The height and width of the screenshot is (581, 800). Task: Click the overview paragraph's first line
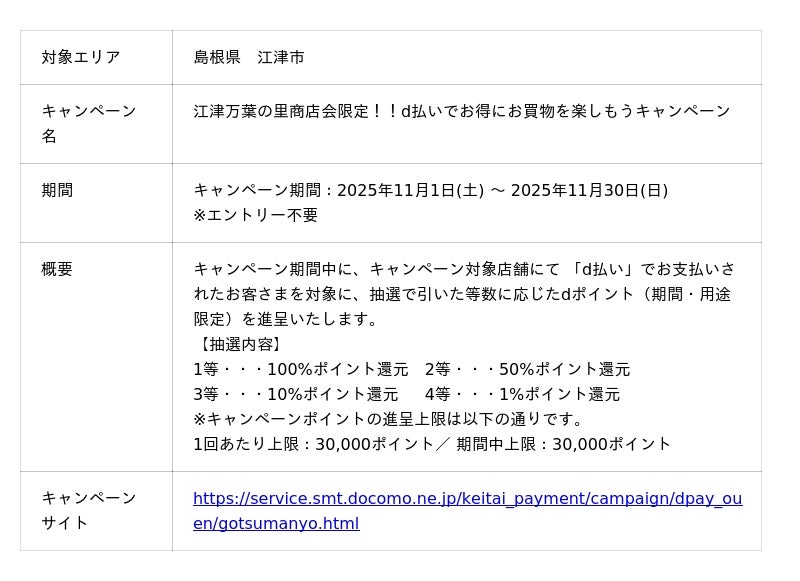(464, 269)
